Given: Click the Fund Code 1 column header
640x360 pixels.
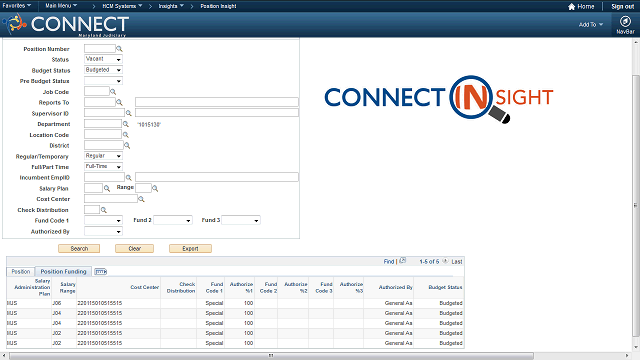Looking at the screenshot, I should click(x=215, y=287).
